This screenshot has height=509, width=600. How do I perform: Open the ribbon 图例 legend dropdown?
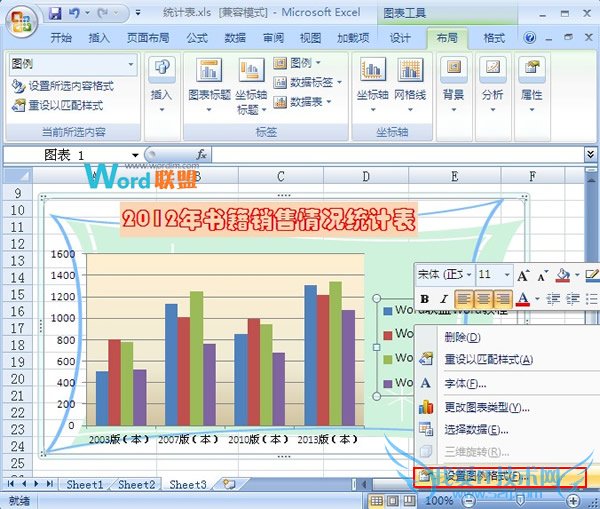tap(297, 62)
